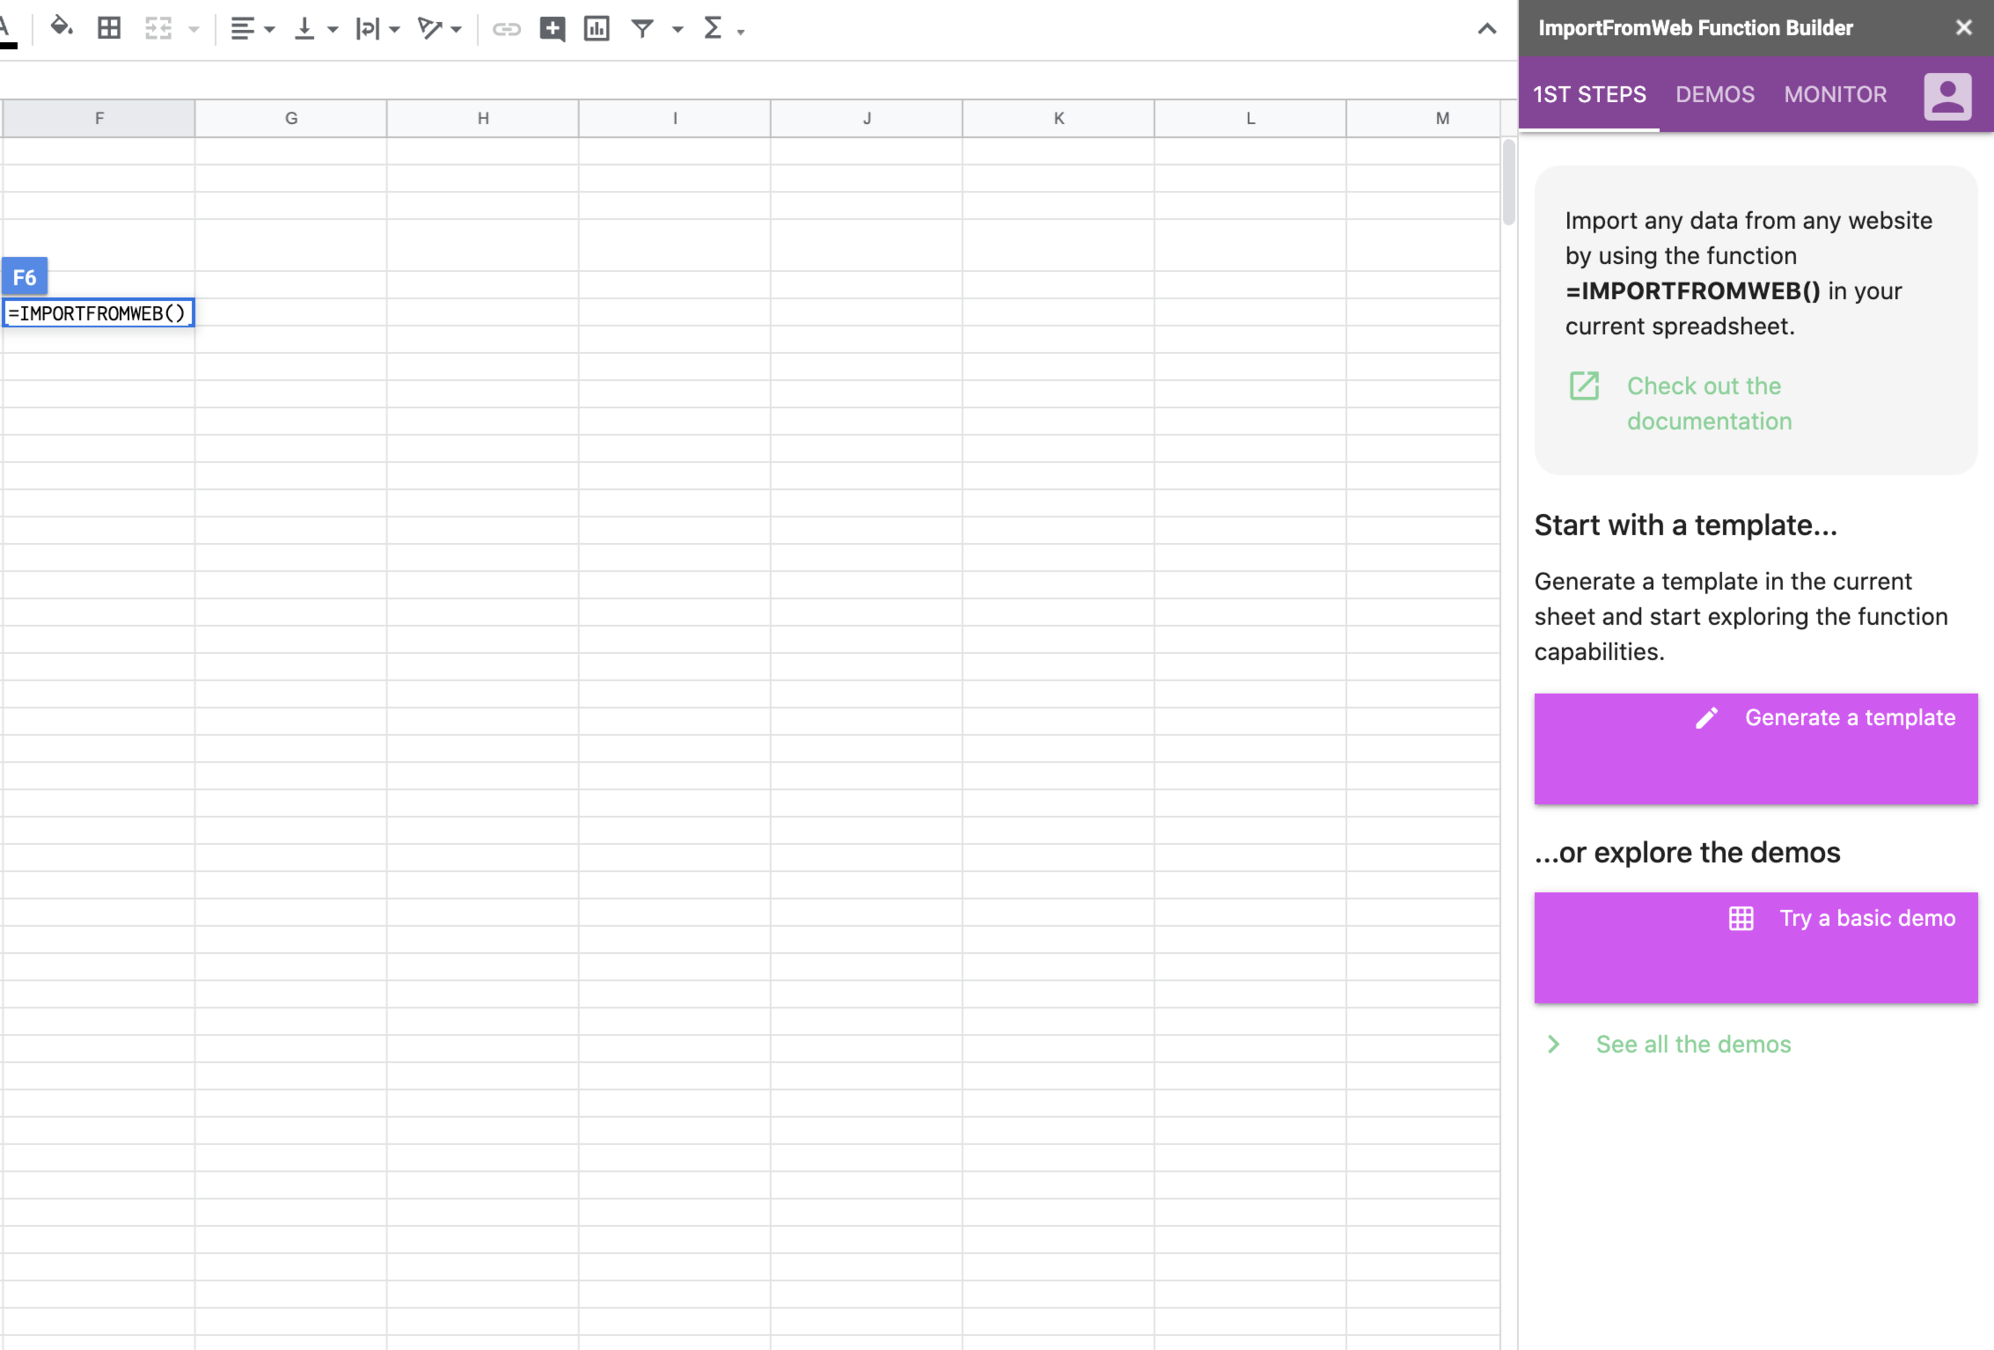Click the account profile icon in the sidebar

tap(1947, 96)
